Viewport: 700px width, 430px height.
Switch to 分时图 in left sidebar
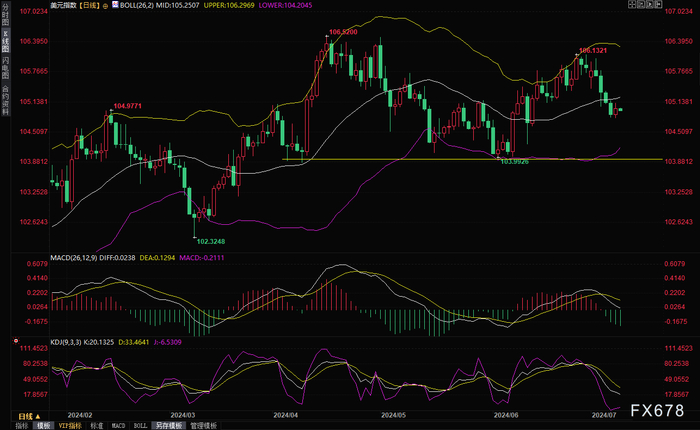click(x=5, y=15)
